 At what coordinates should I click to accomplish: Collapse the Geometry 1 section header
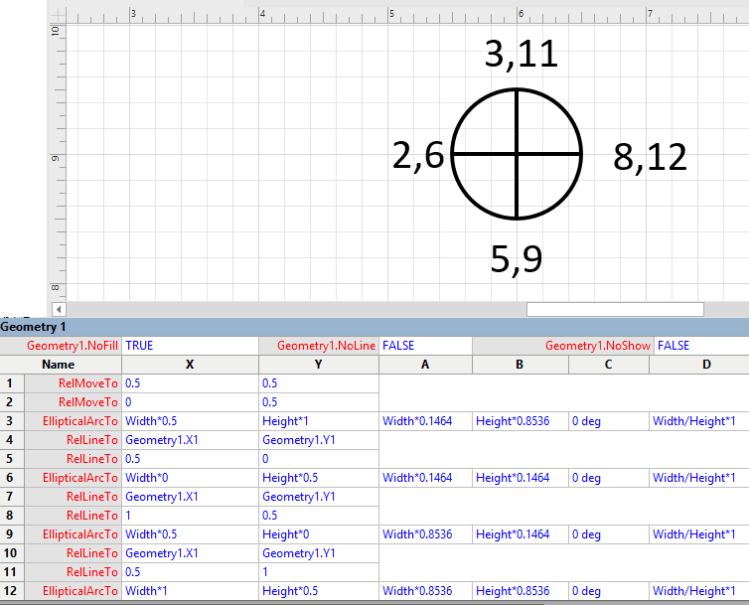(34, 327)
